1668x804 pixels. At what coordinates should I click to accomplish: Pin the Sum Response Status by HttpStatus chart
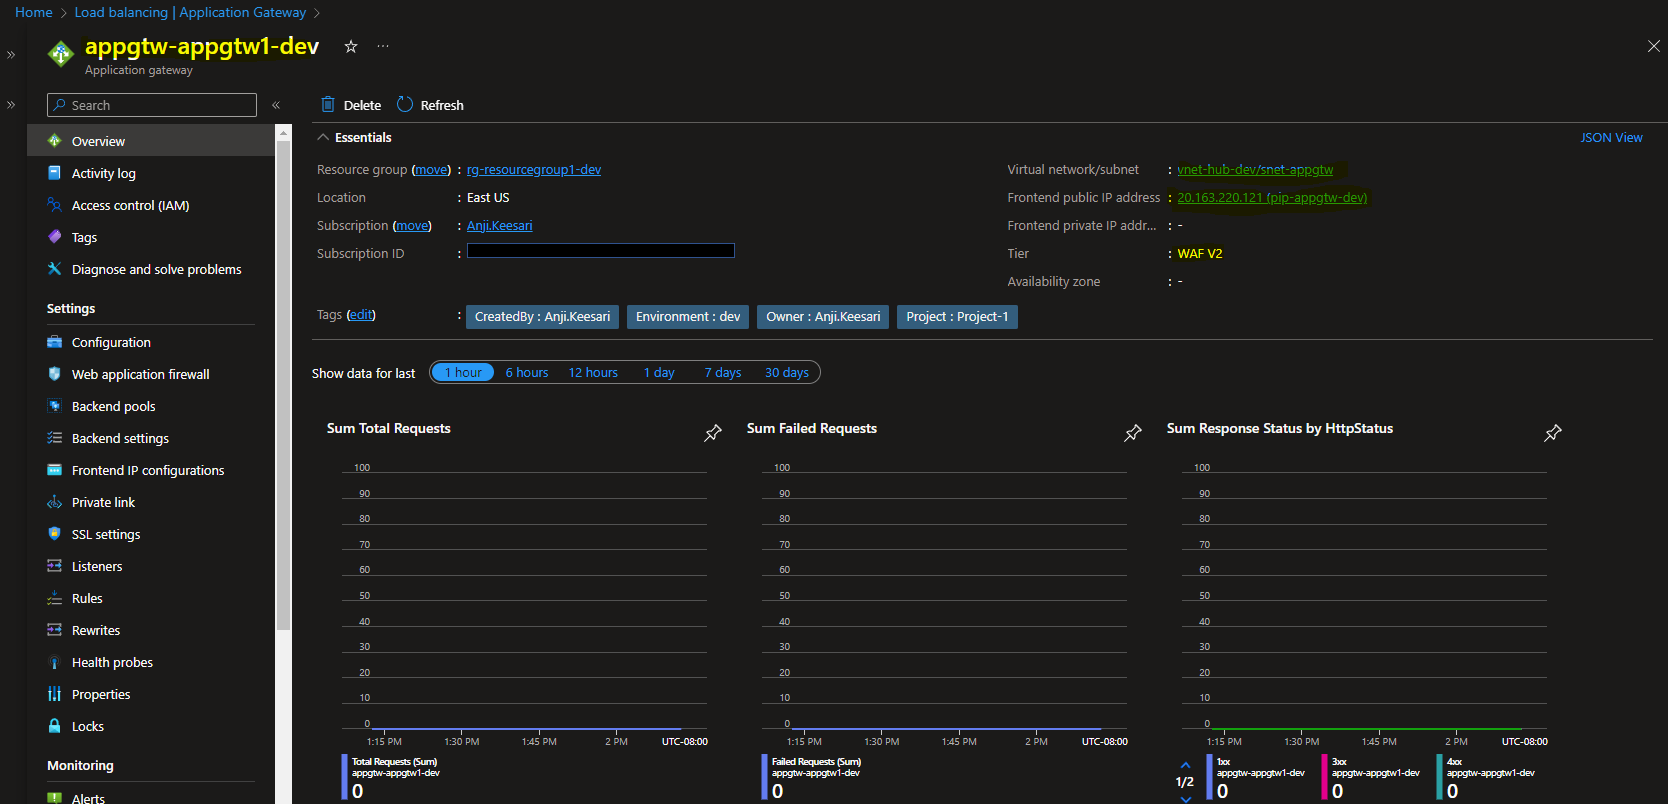[x=1553, y=433]
